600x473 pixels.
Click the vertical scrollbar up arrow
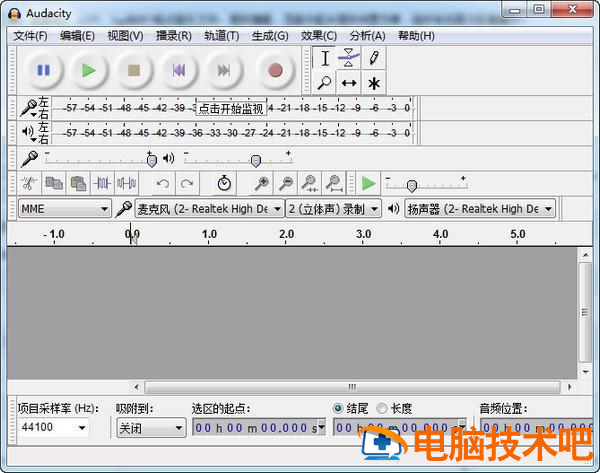(585, 255)
